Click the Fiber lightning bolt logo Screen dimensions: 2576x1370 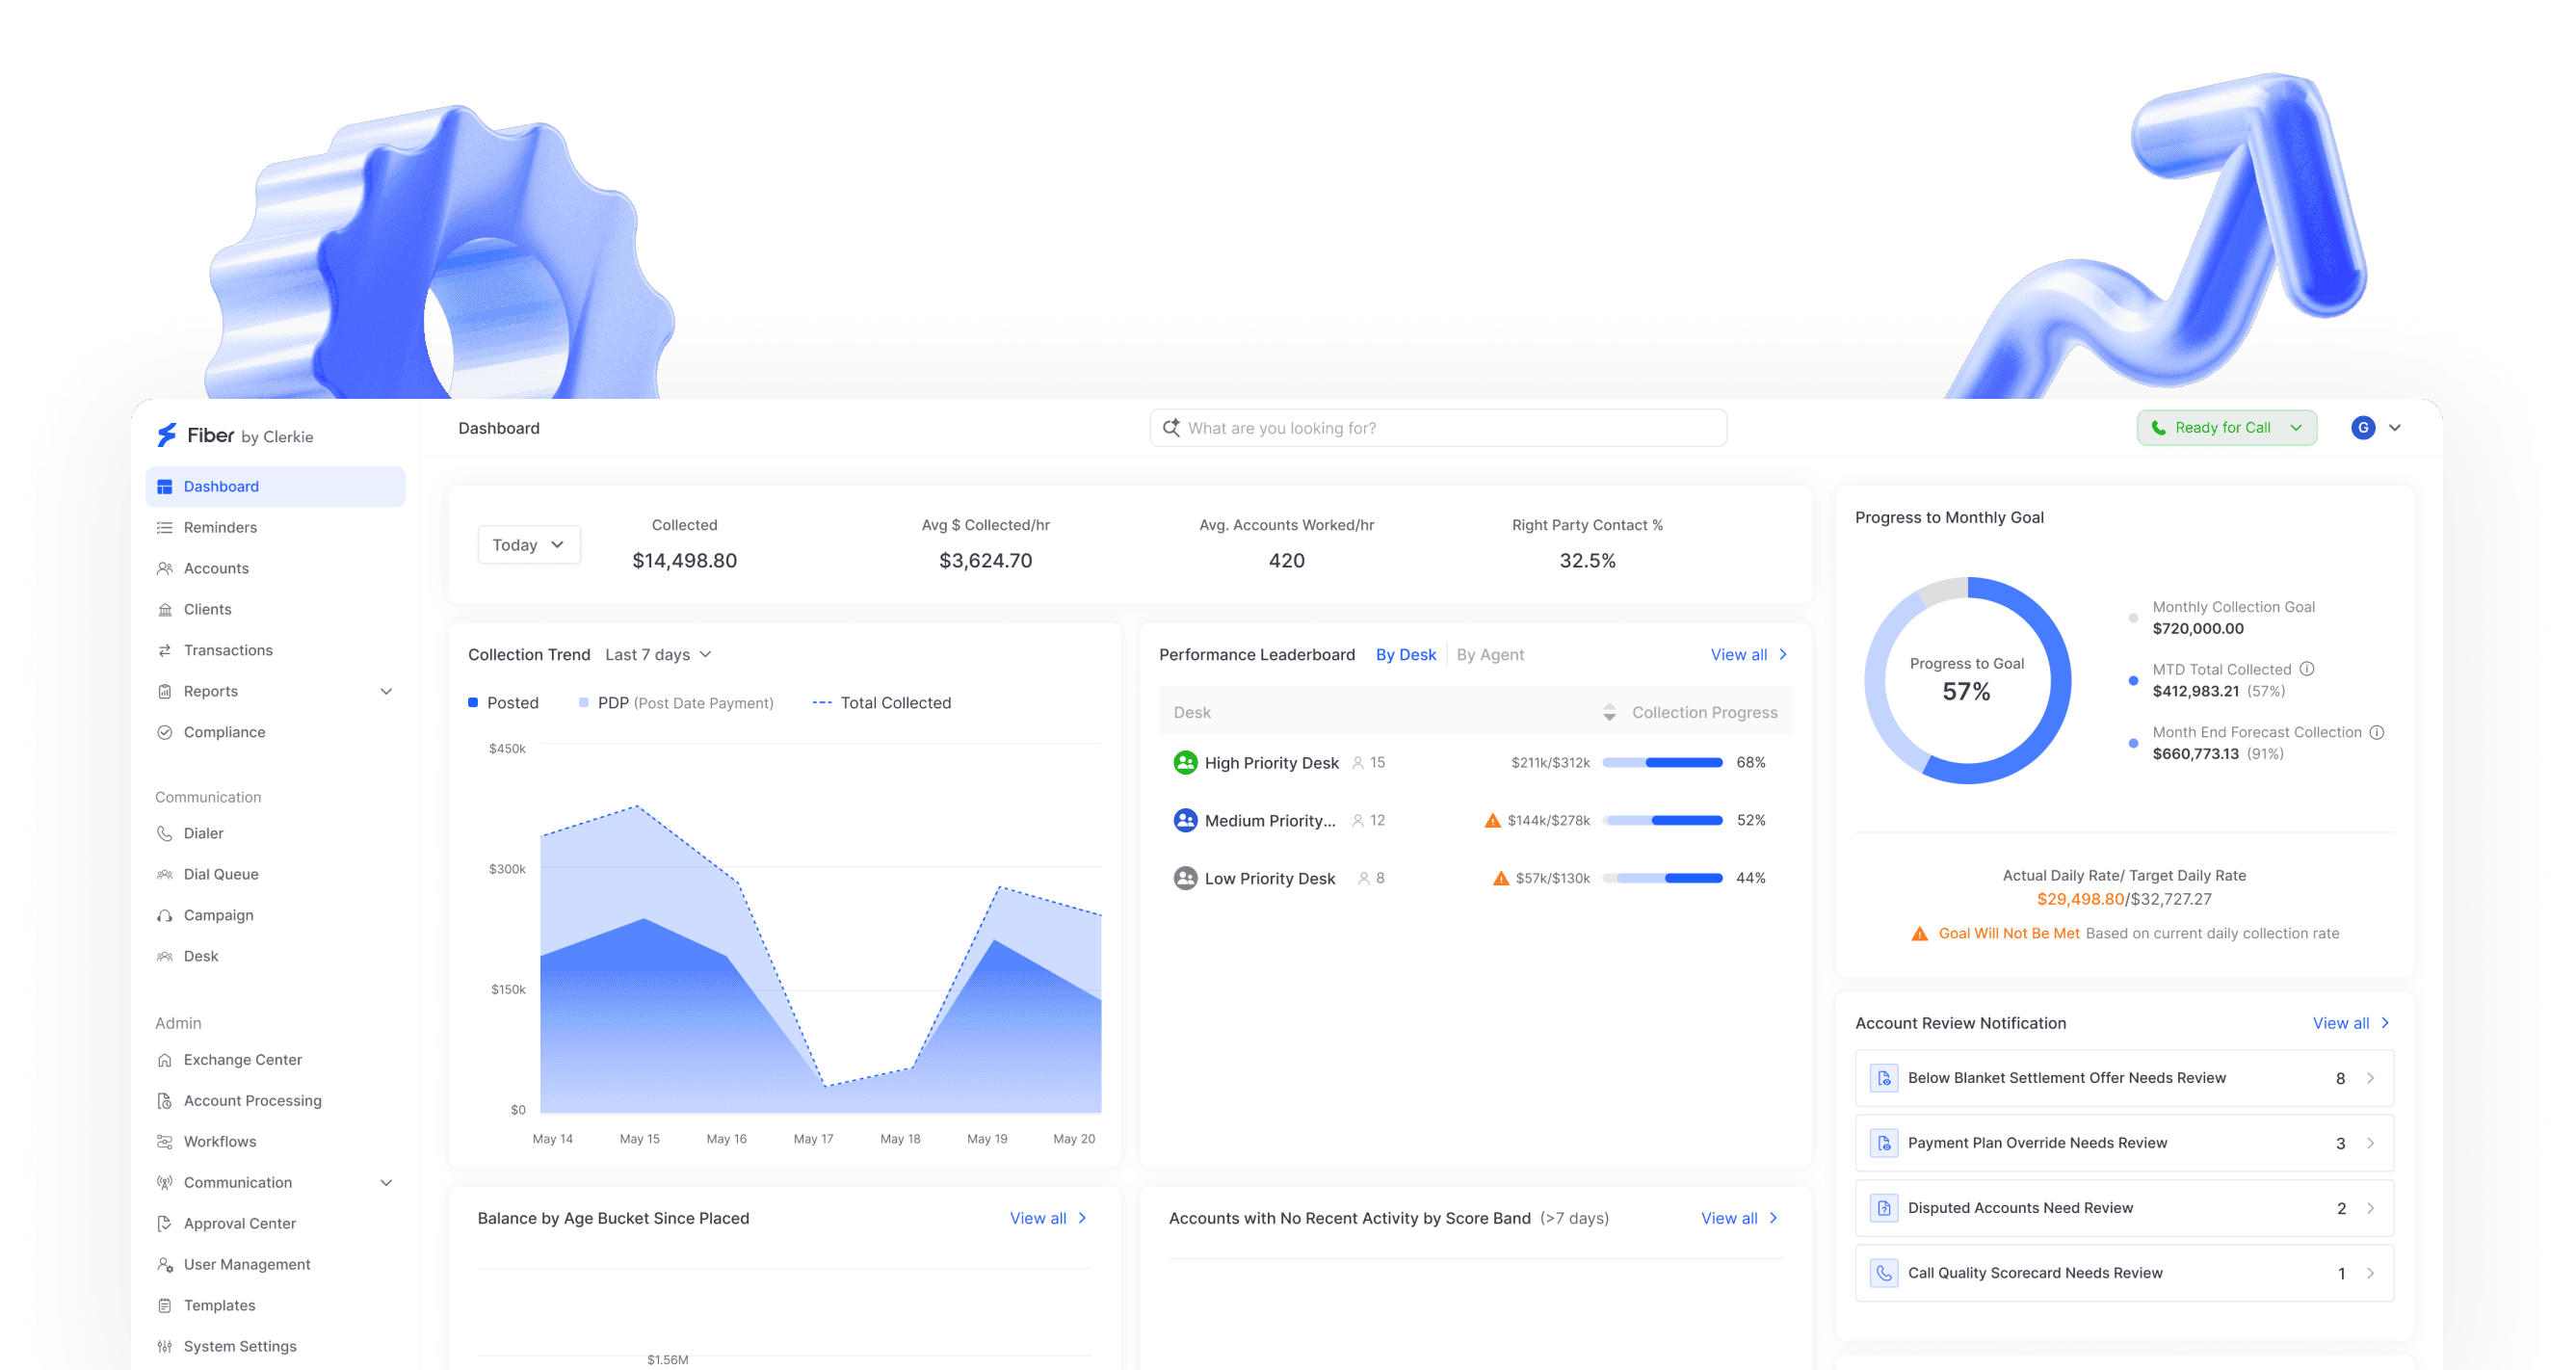pyautogui.click(x=167, y=435)
